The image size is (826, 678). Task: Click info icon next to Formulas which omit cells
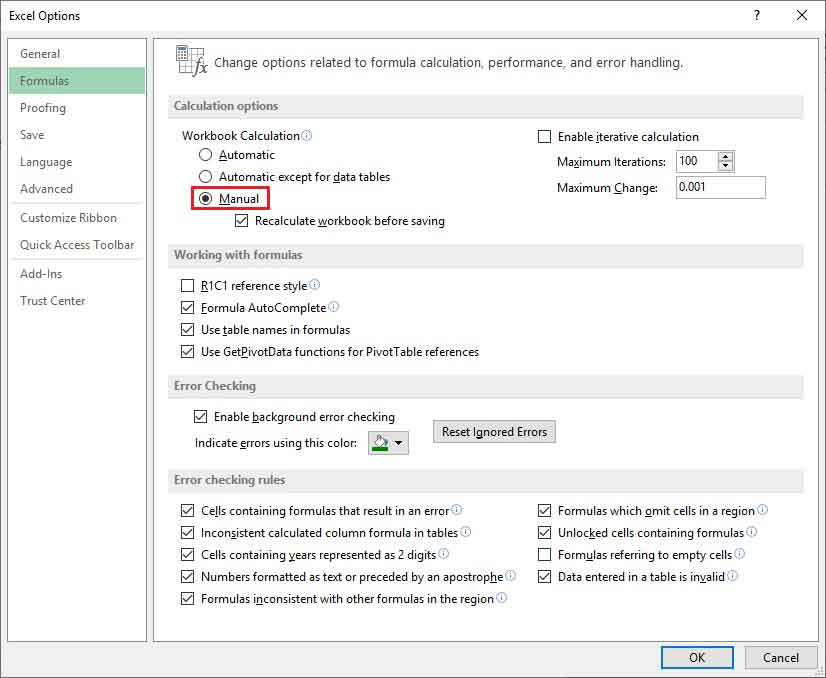tap(763, 511)
